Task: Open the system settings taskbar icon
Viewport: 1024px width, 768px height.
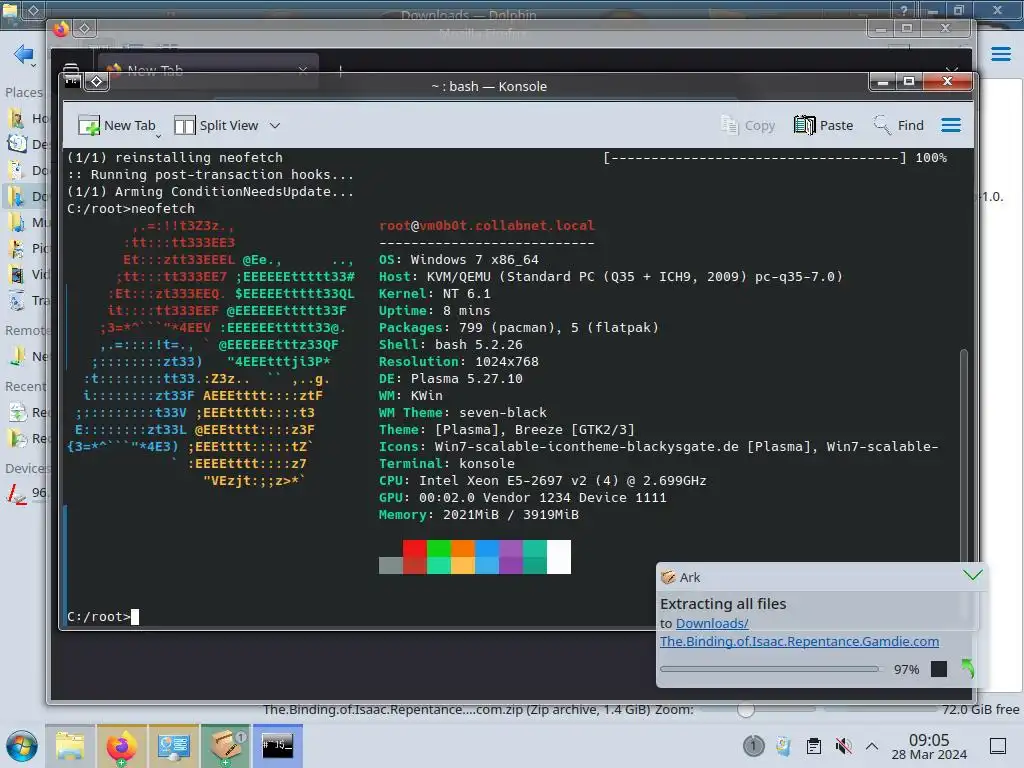Action: 174,746
